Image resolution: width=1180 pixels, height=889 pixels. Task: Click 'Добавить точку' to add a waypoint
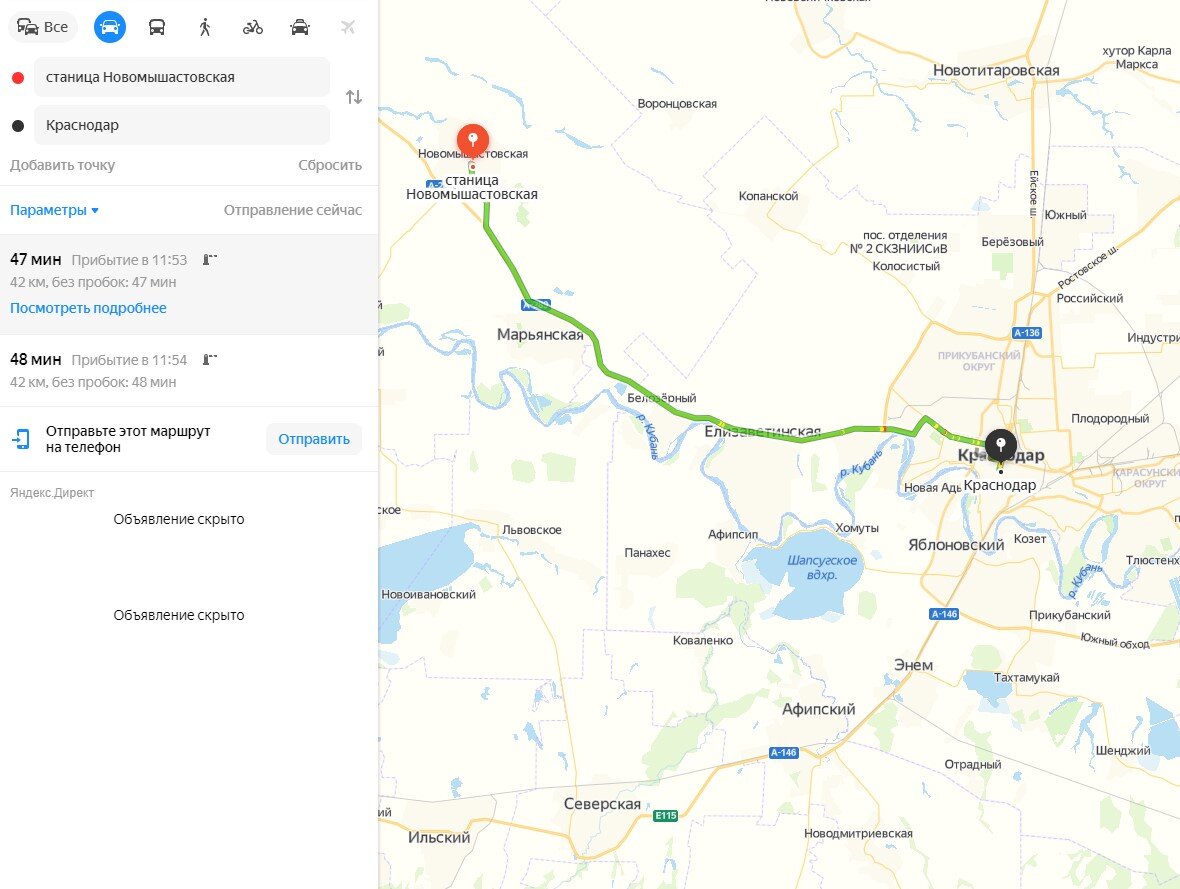tap(62, 165)
